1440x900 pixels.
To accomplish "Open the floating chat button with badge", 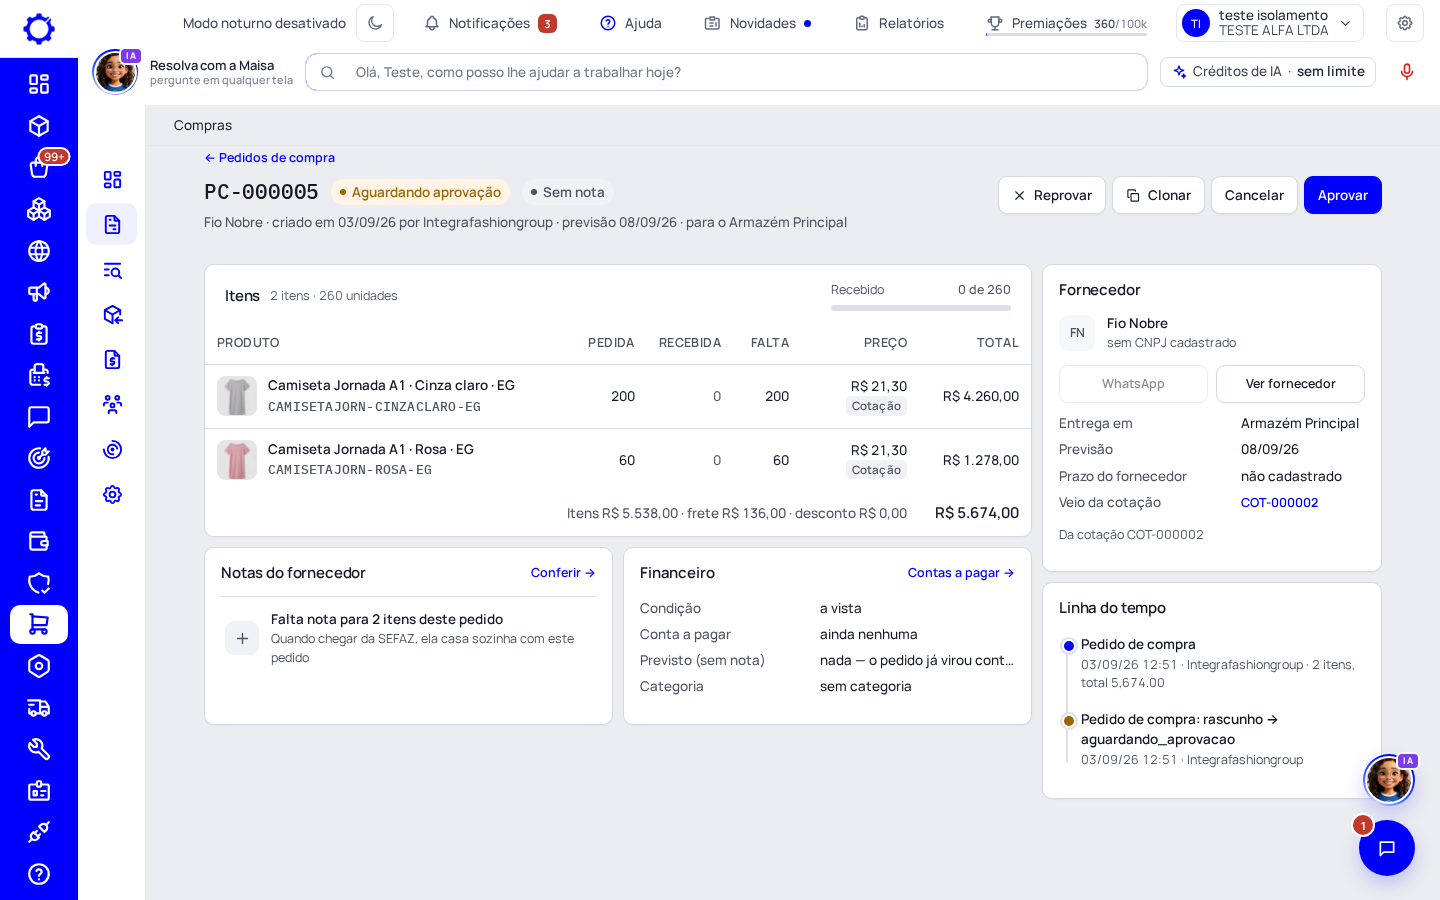I will click(x=1386, y=848).
